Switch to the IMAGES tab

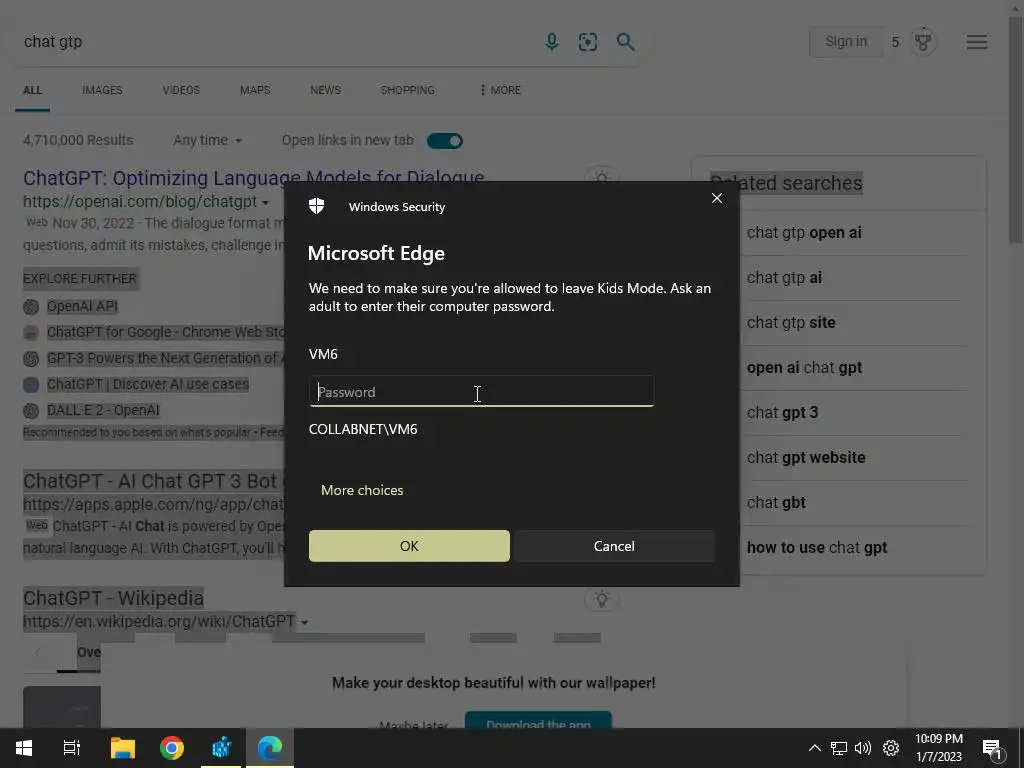tap(102, 90)
